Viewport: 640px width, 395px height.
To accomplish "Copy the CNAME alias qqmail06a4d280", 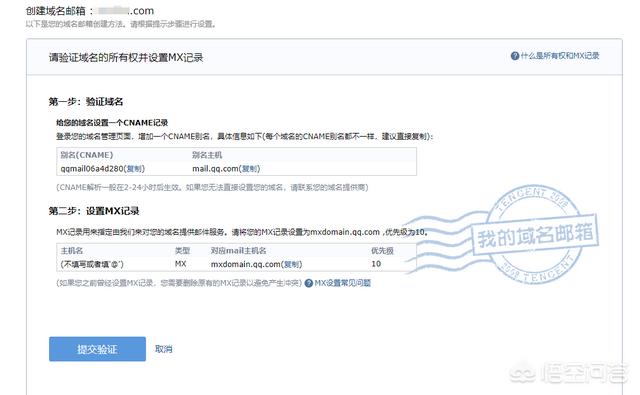I will (x=134, y=169).
